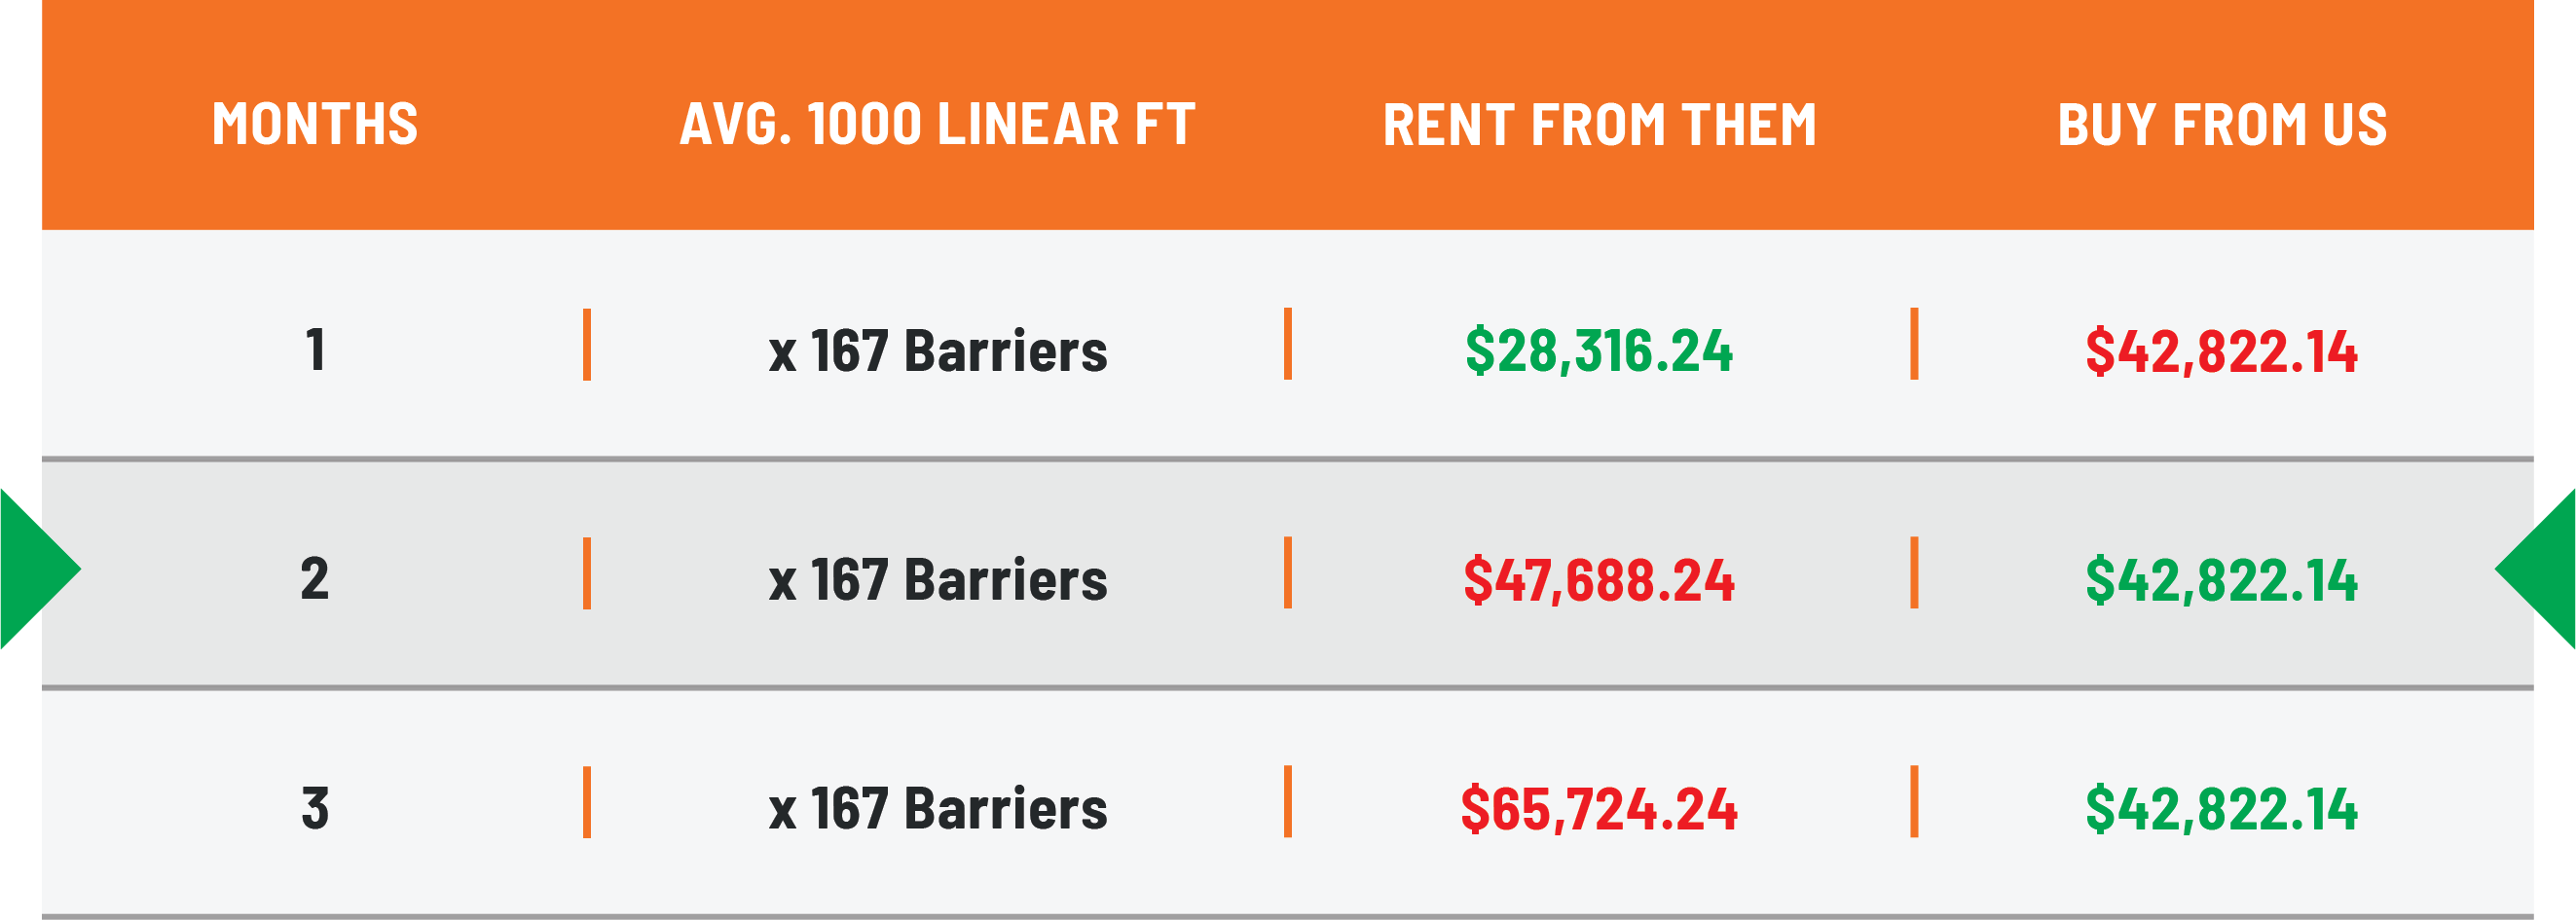Screen dimensions: 2576x920
Task: Click orange divider after month 1 cell
Action: pyautogui.click(x=587, y=344)
